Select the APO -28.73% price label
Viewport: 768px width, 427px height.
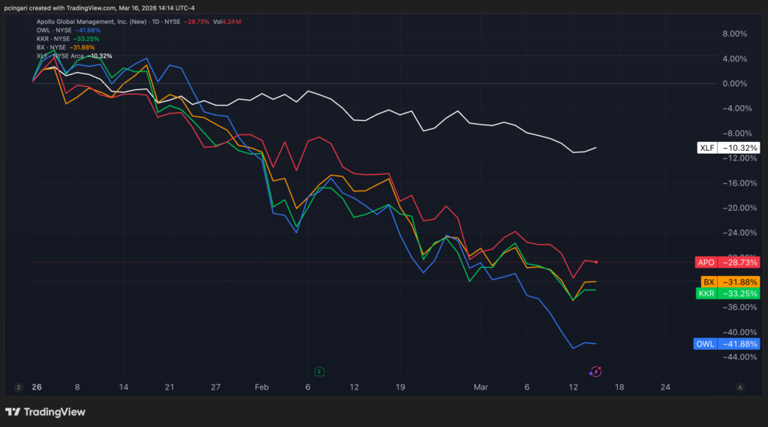727,262
